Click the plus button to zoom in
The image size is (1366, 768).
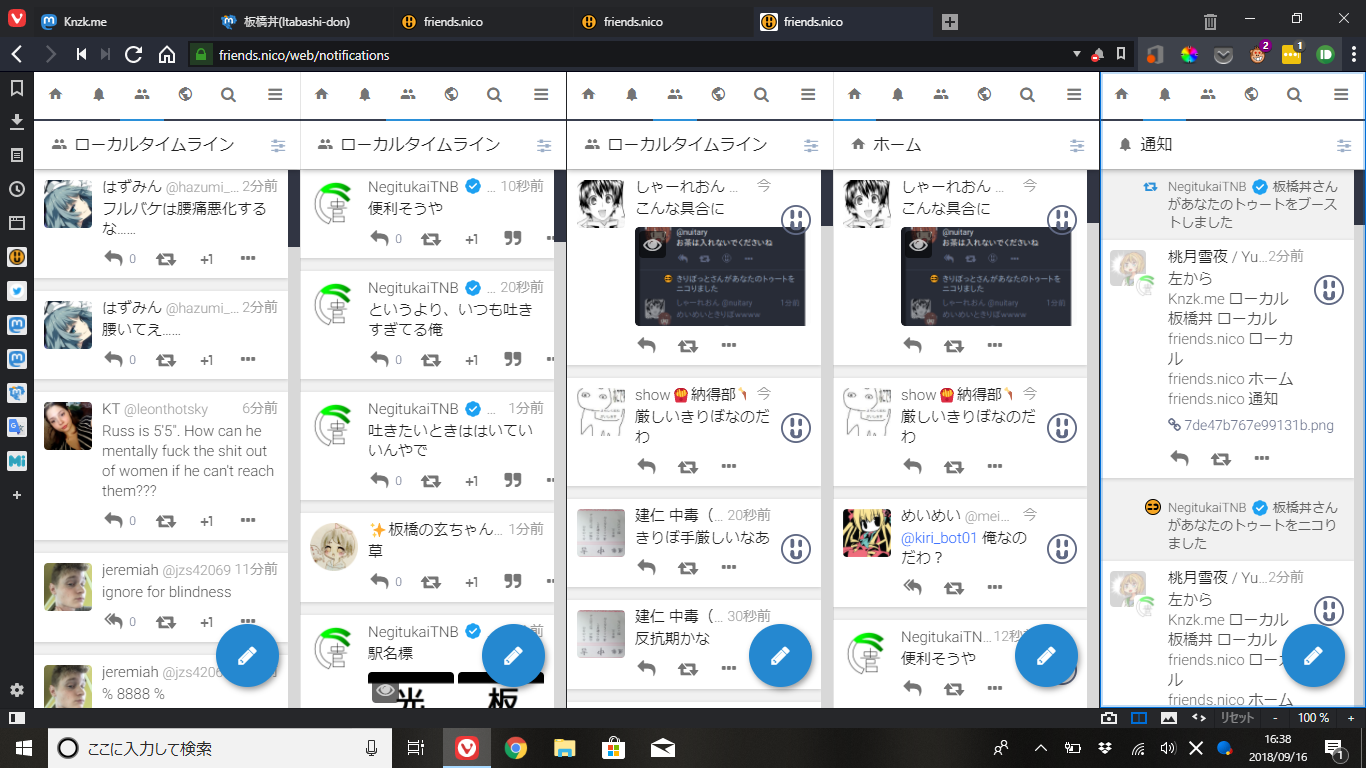1350,718
